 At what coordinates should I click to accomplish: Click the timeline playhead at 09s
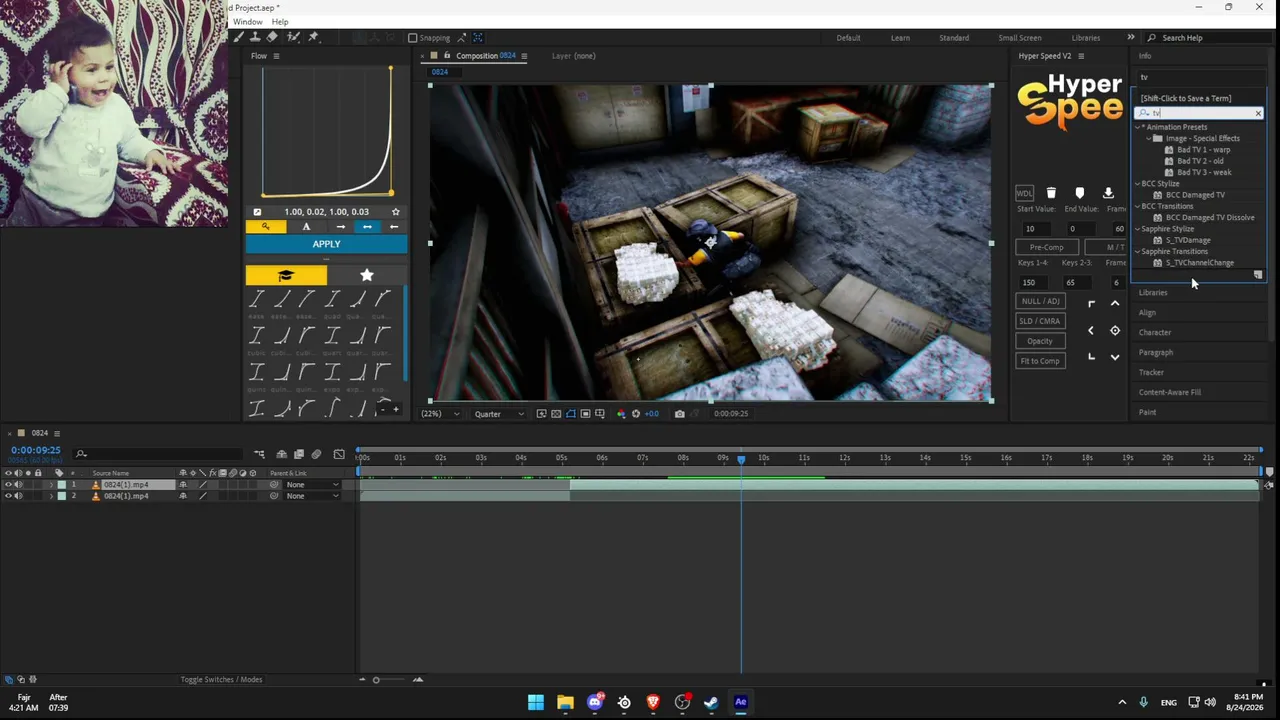(x=741, y=458)
